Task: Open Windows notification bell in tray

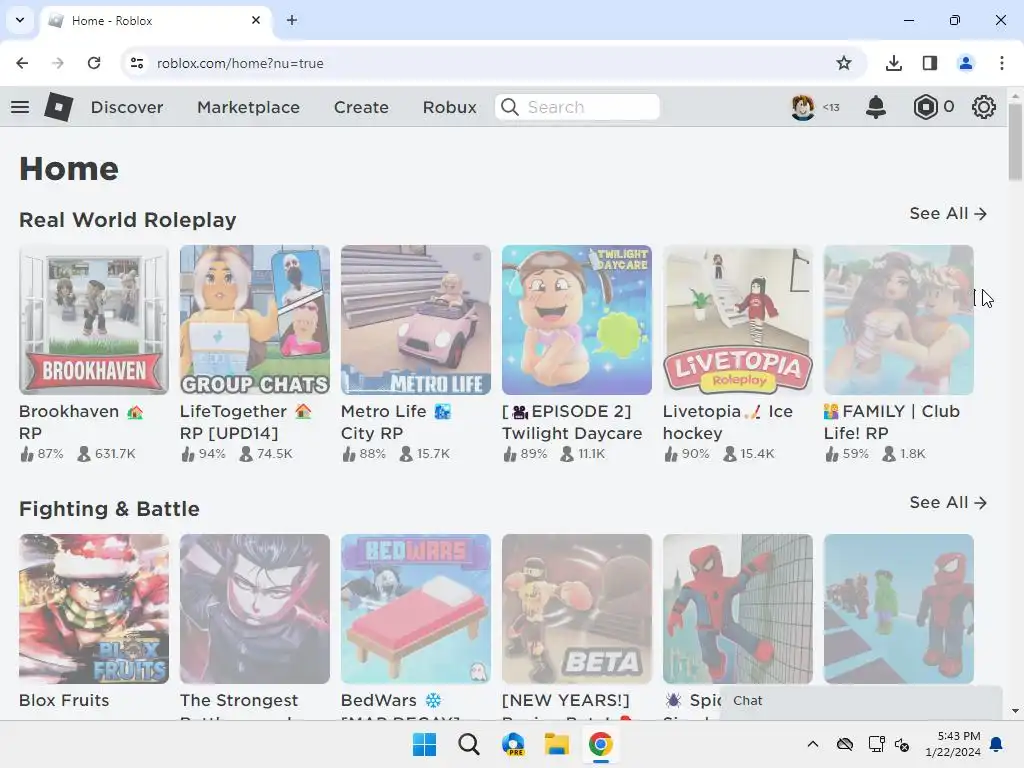Action: pyautogui.click(x=997, y=744)
